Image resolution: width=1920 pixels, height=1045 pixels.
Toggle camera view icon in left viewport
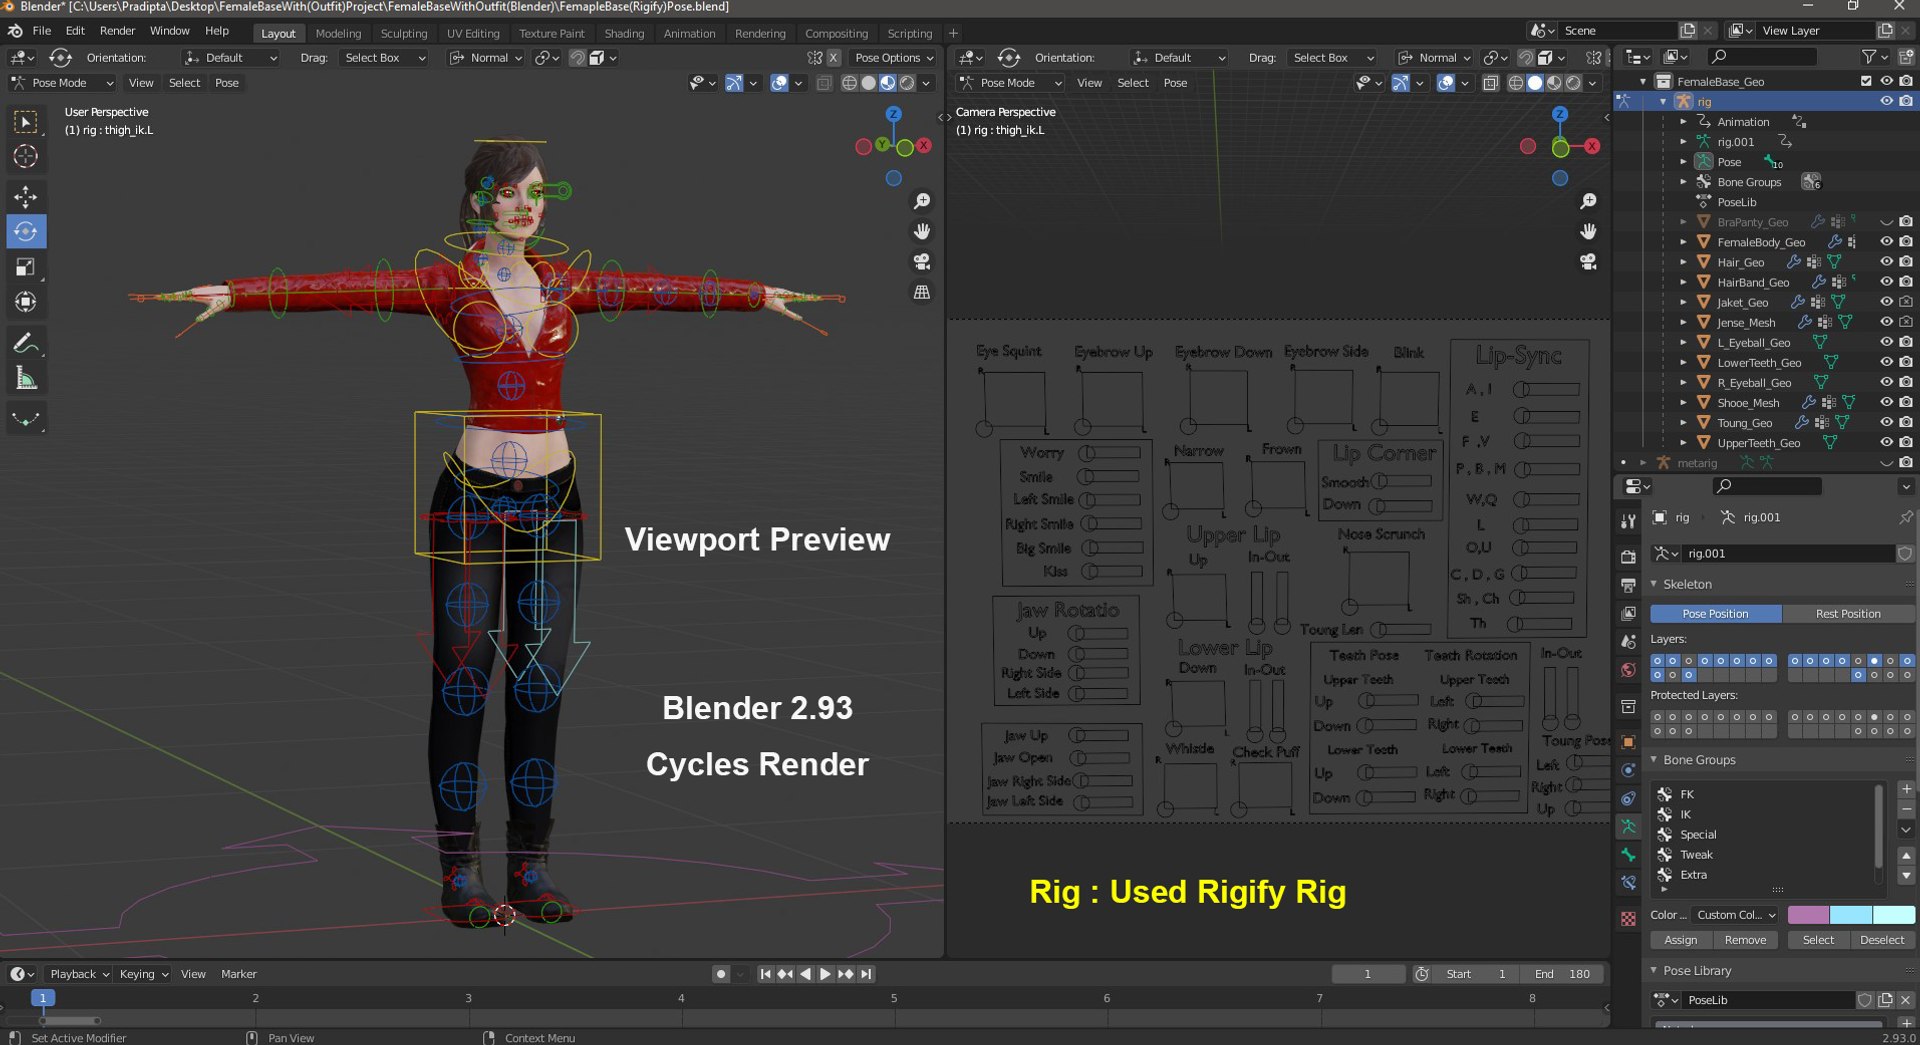(922, 262)
